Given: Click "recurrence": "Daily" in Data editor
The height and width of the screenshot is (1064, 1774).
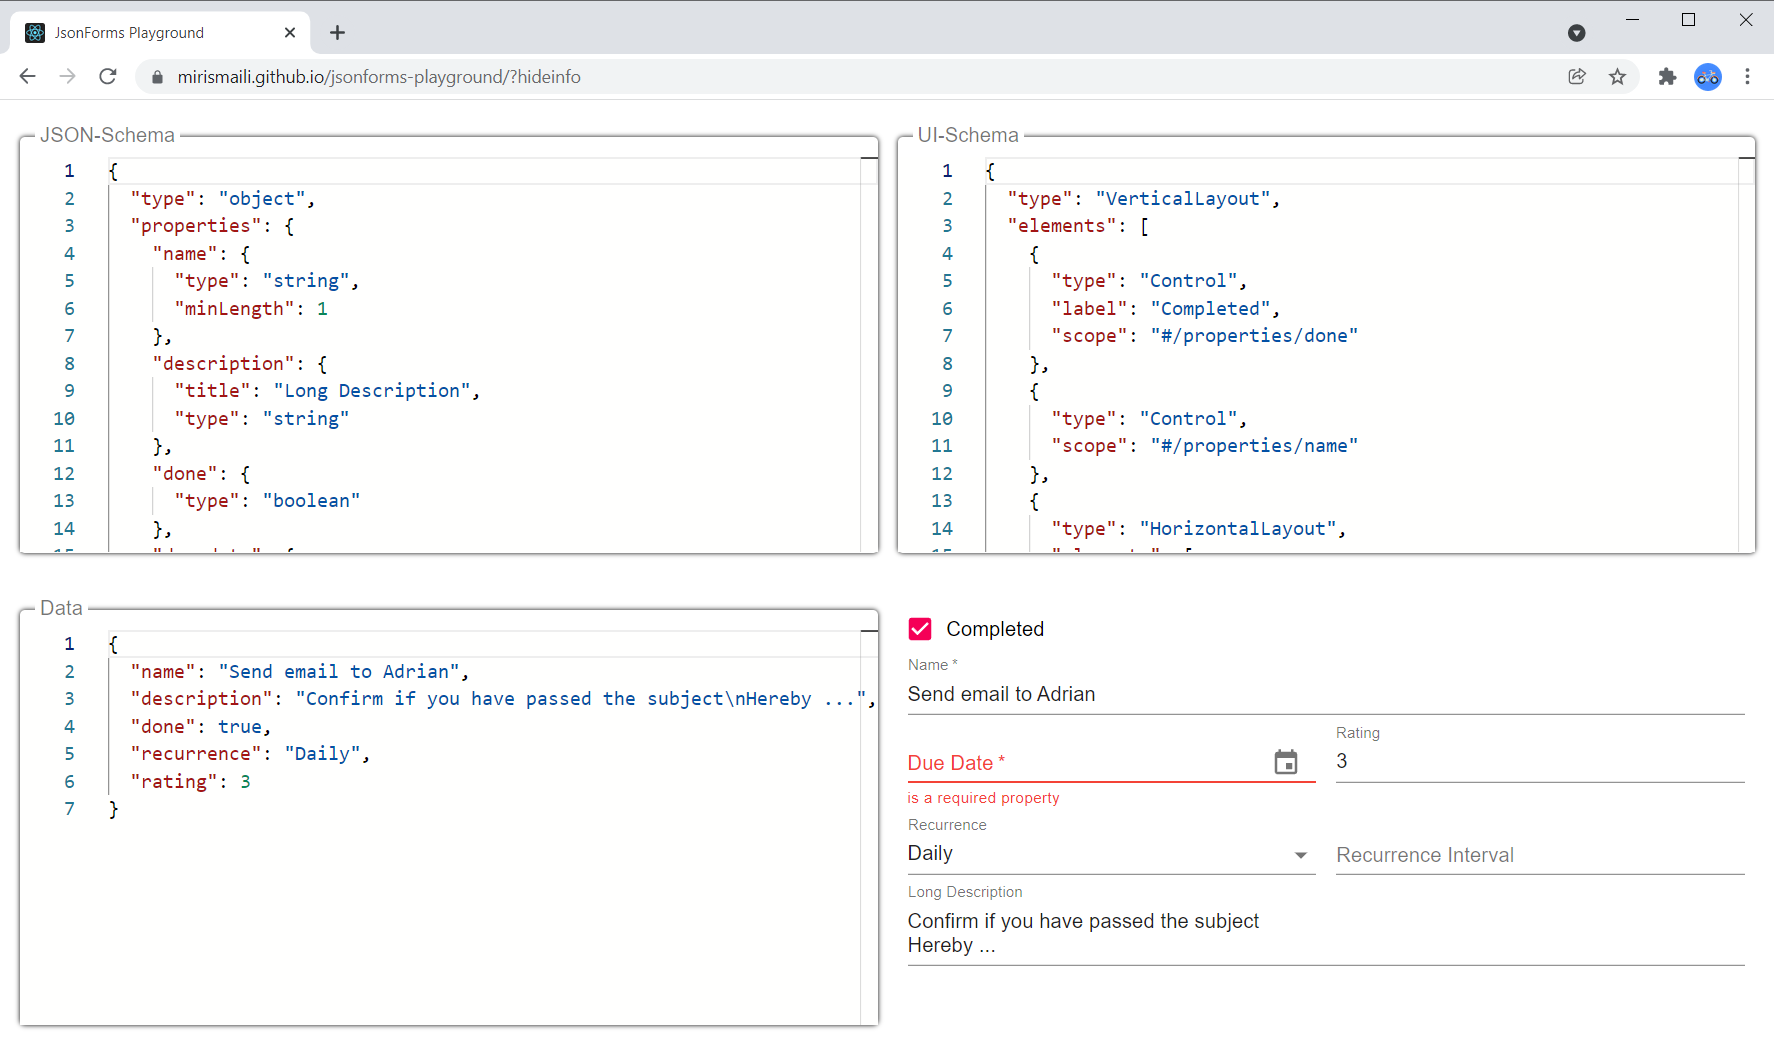Looking at the screenshot, I should point(251,754).
